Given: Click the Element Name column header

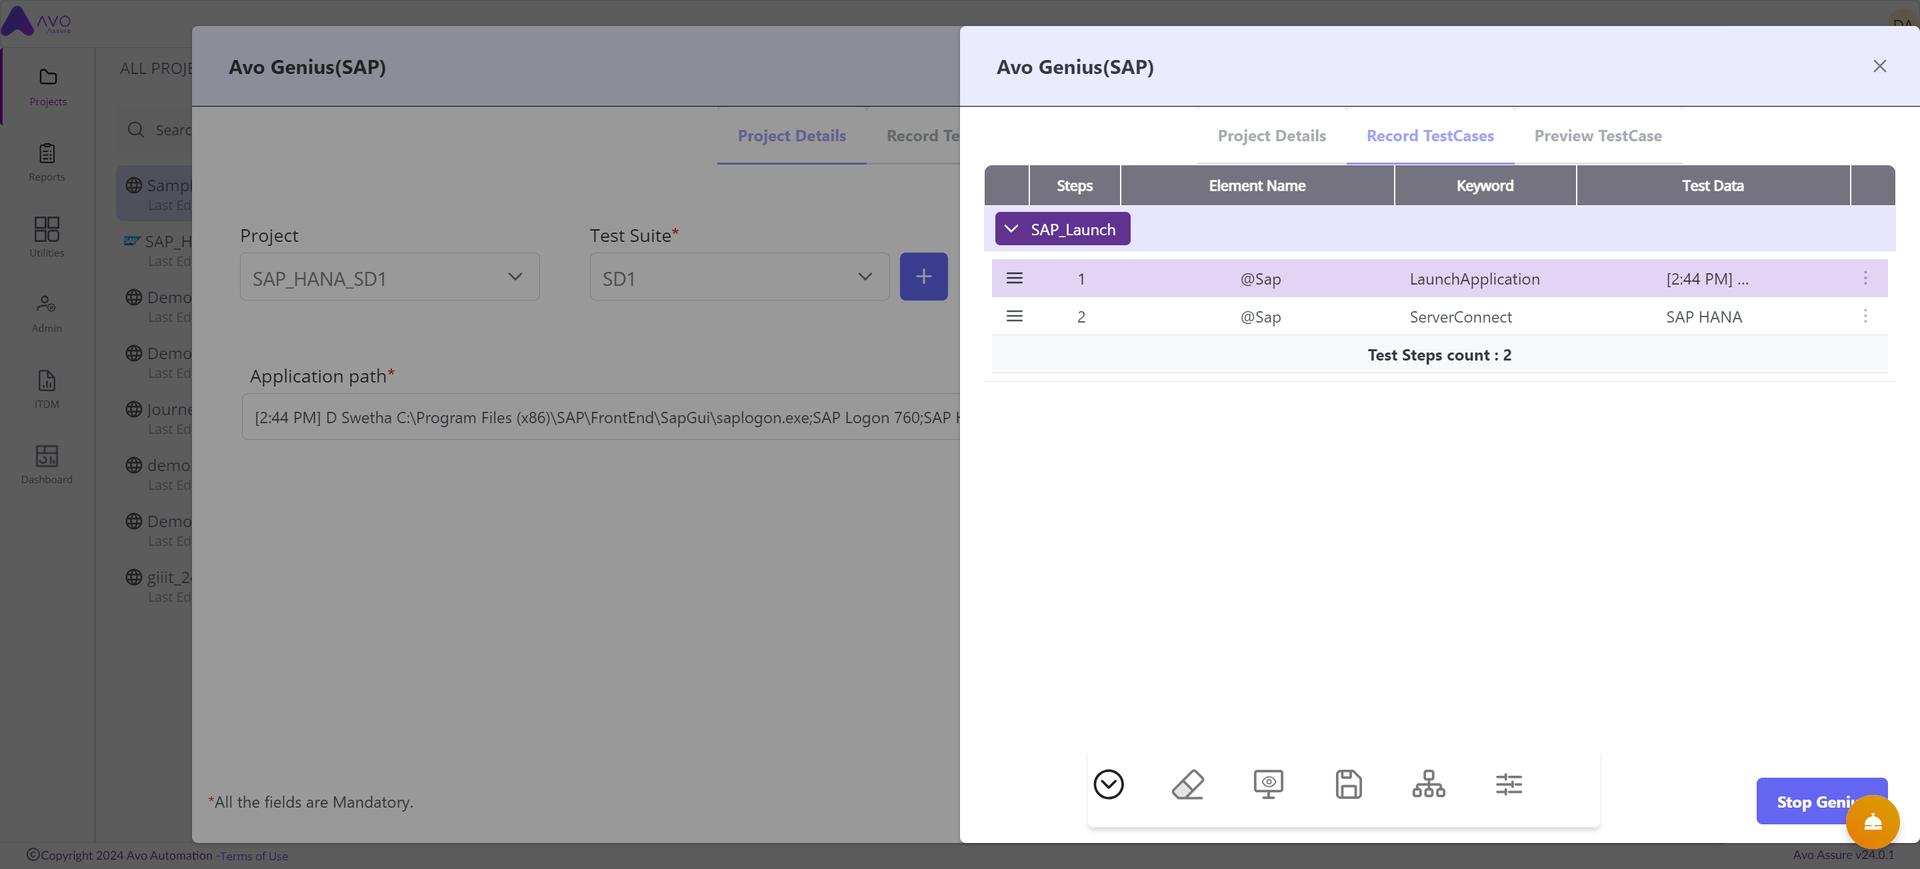Looking at the screenshot, I should tap(1257, 186).
